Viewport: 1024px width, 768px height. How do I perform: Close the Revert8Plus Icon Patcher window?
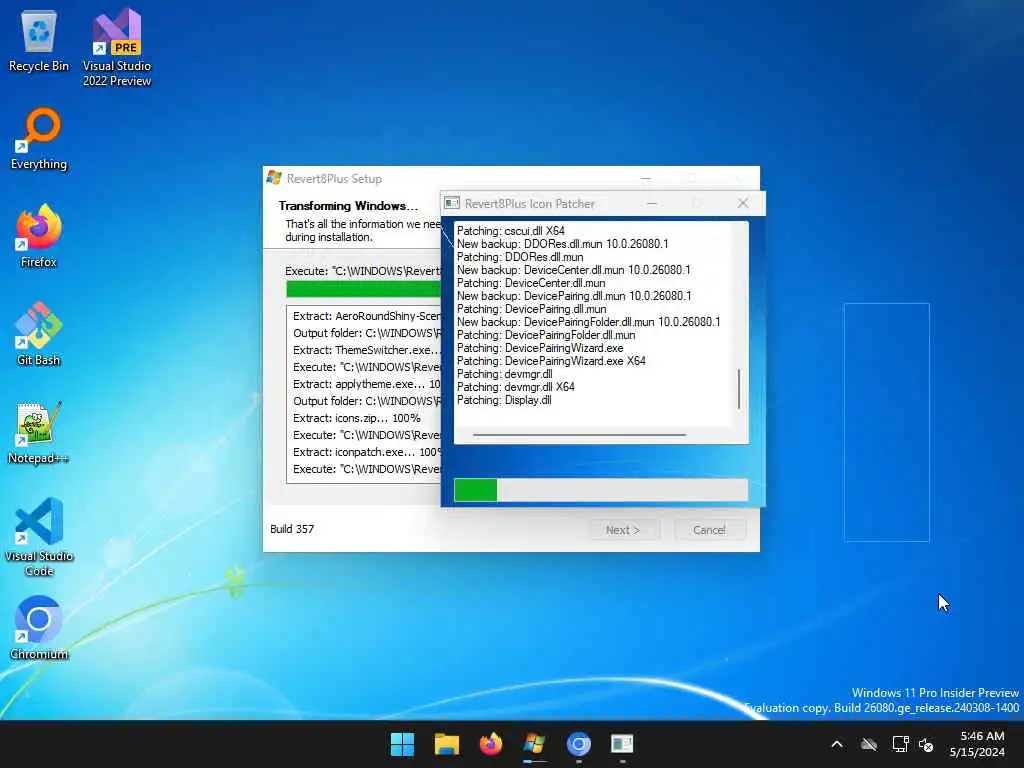point(743,203)
